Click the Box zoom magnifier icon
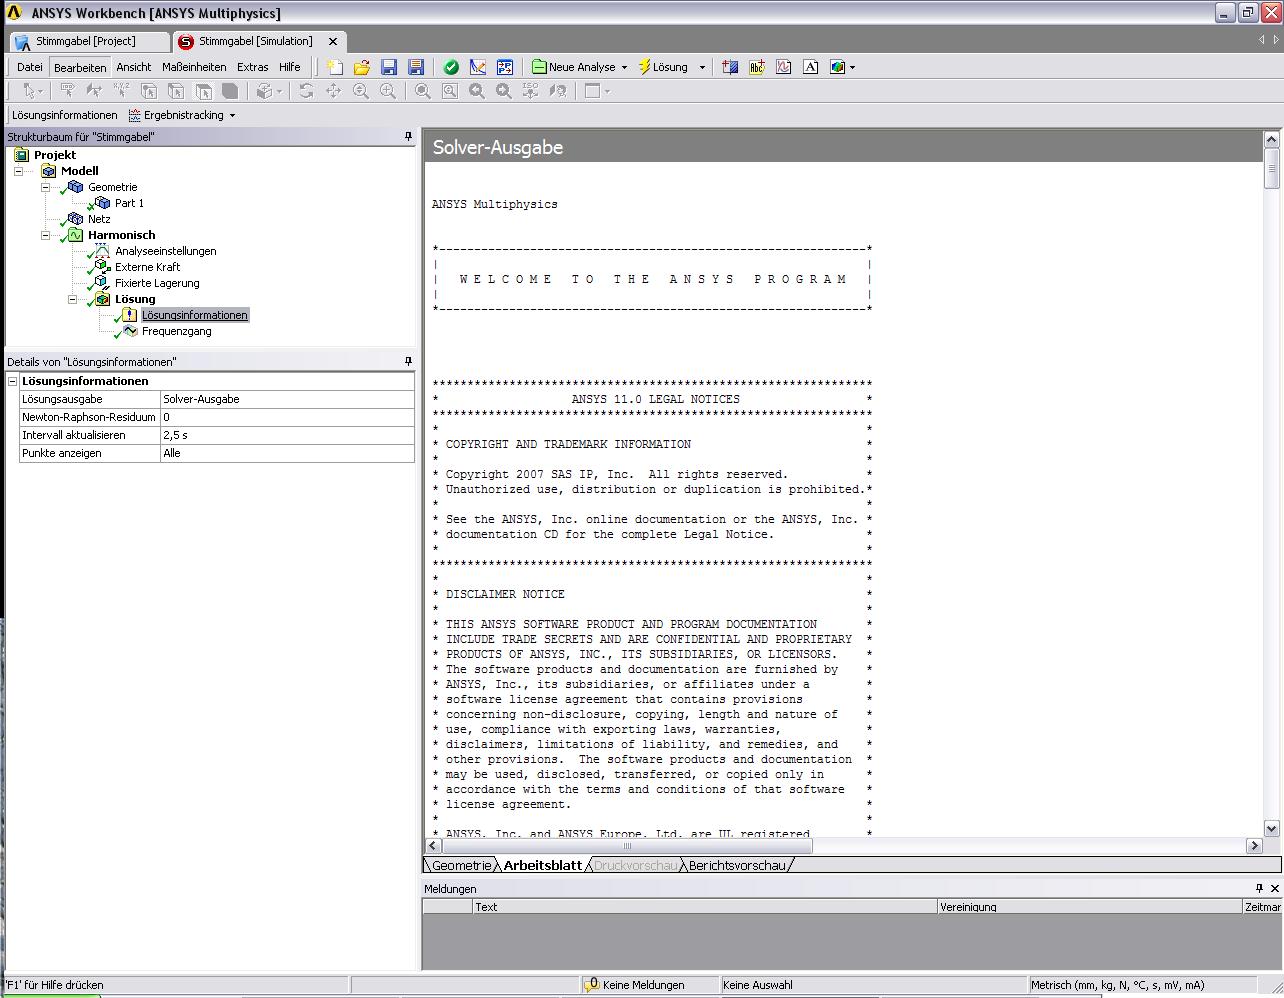The image size is (1284, 998). [387, 91]
